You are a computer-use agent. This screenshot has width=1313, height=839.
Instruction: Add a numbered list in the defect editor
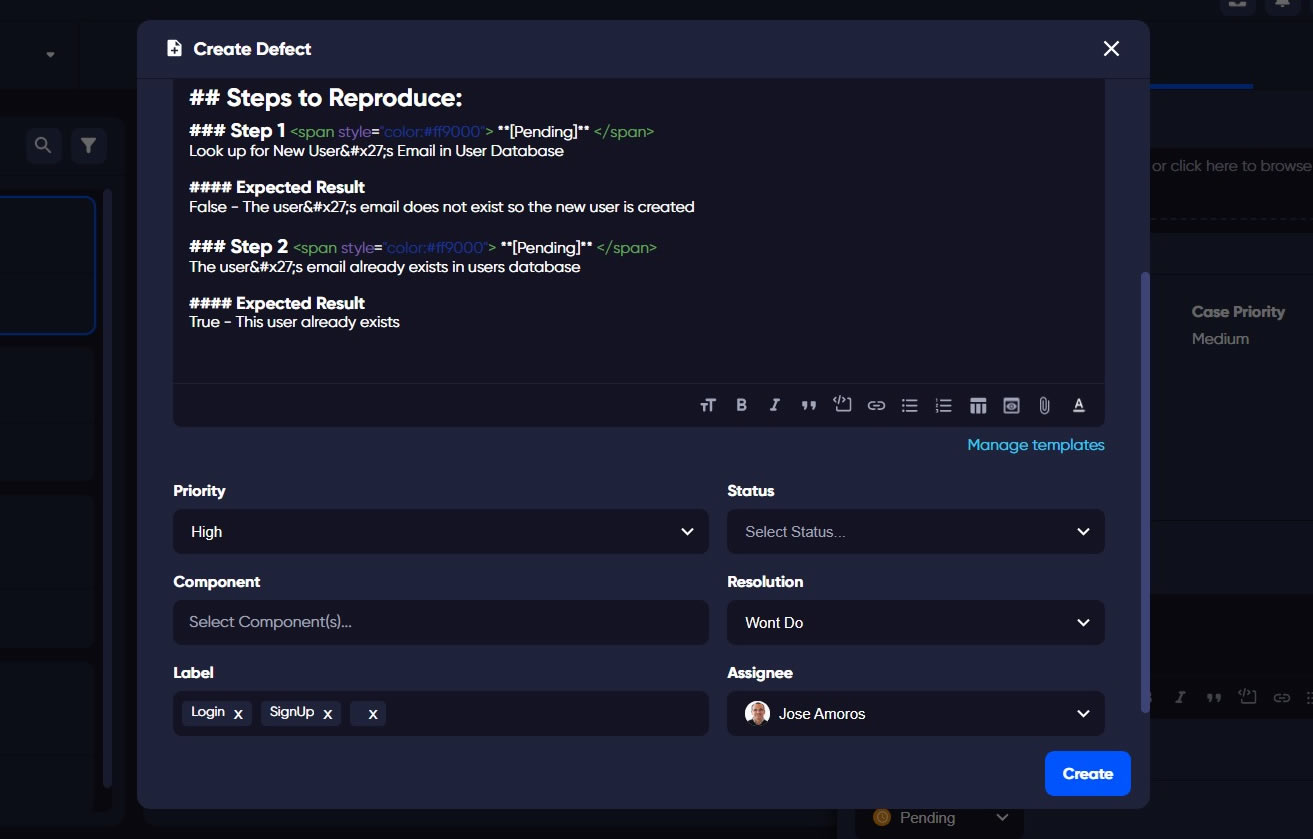coord(943,405)
